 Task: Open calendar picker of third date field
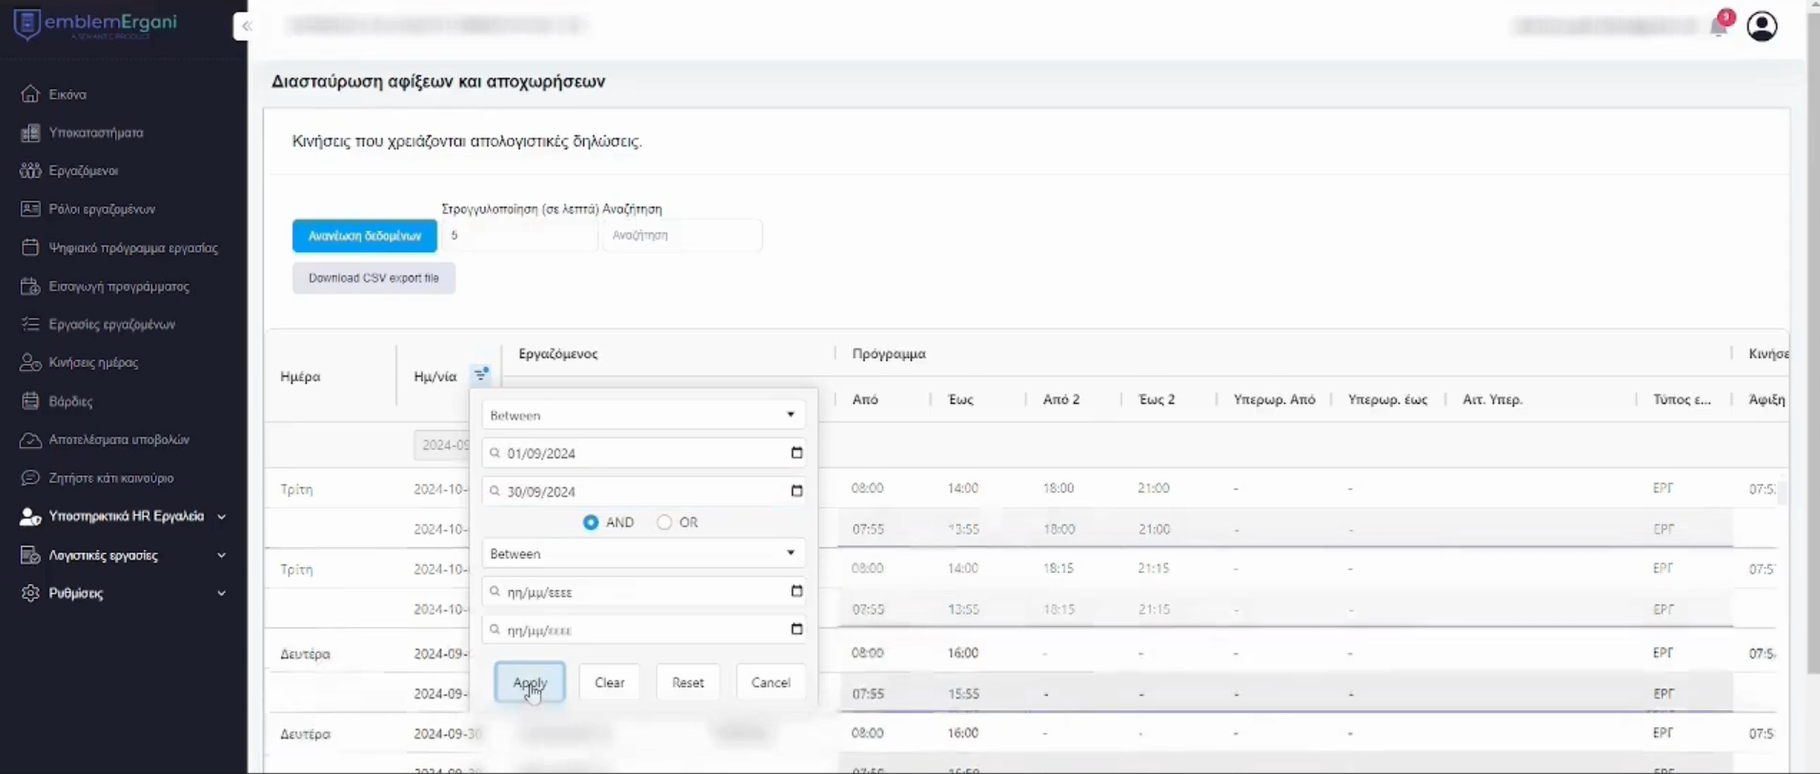796,591
